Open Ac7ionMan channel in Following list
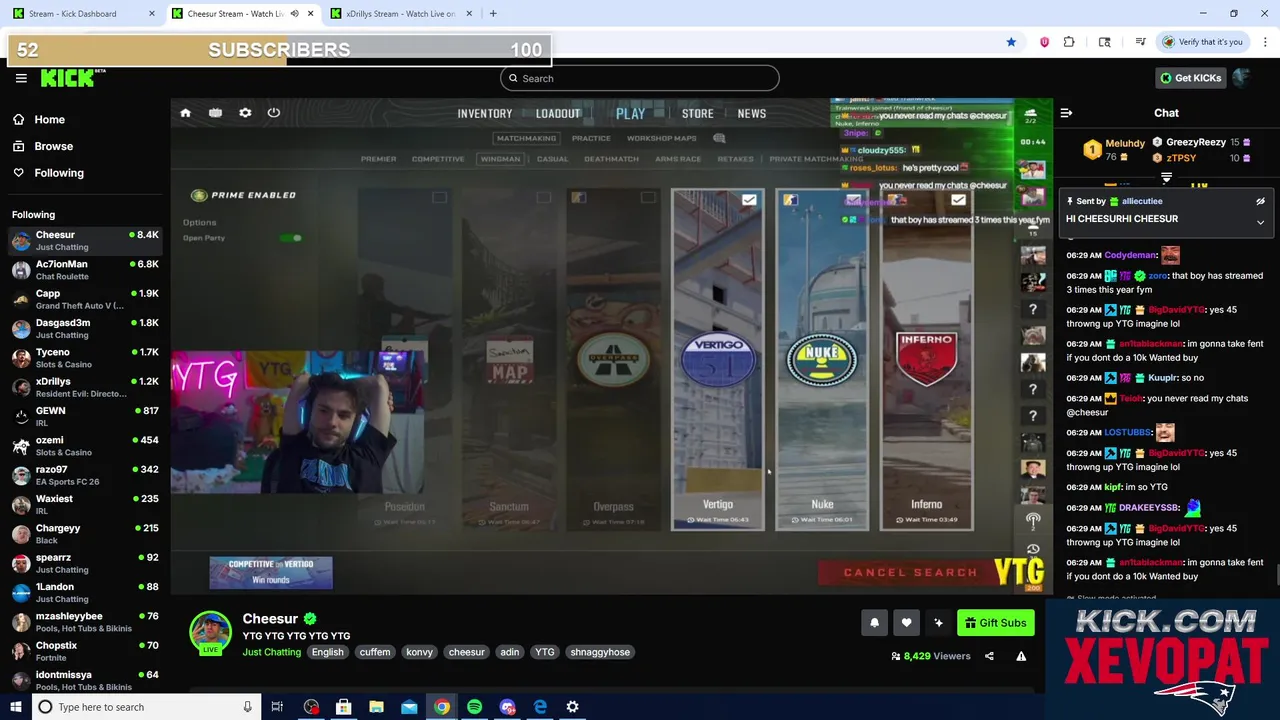 pyautogui.click(x=85, y=270)
